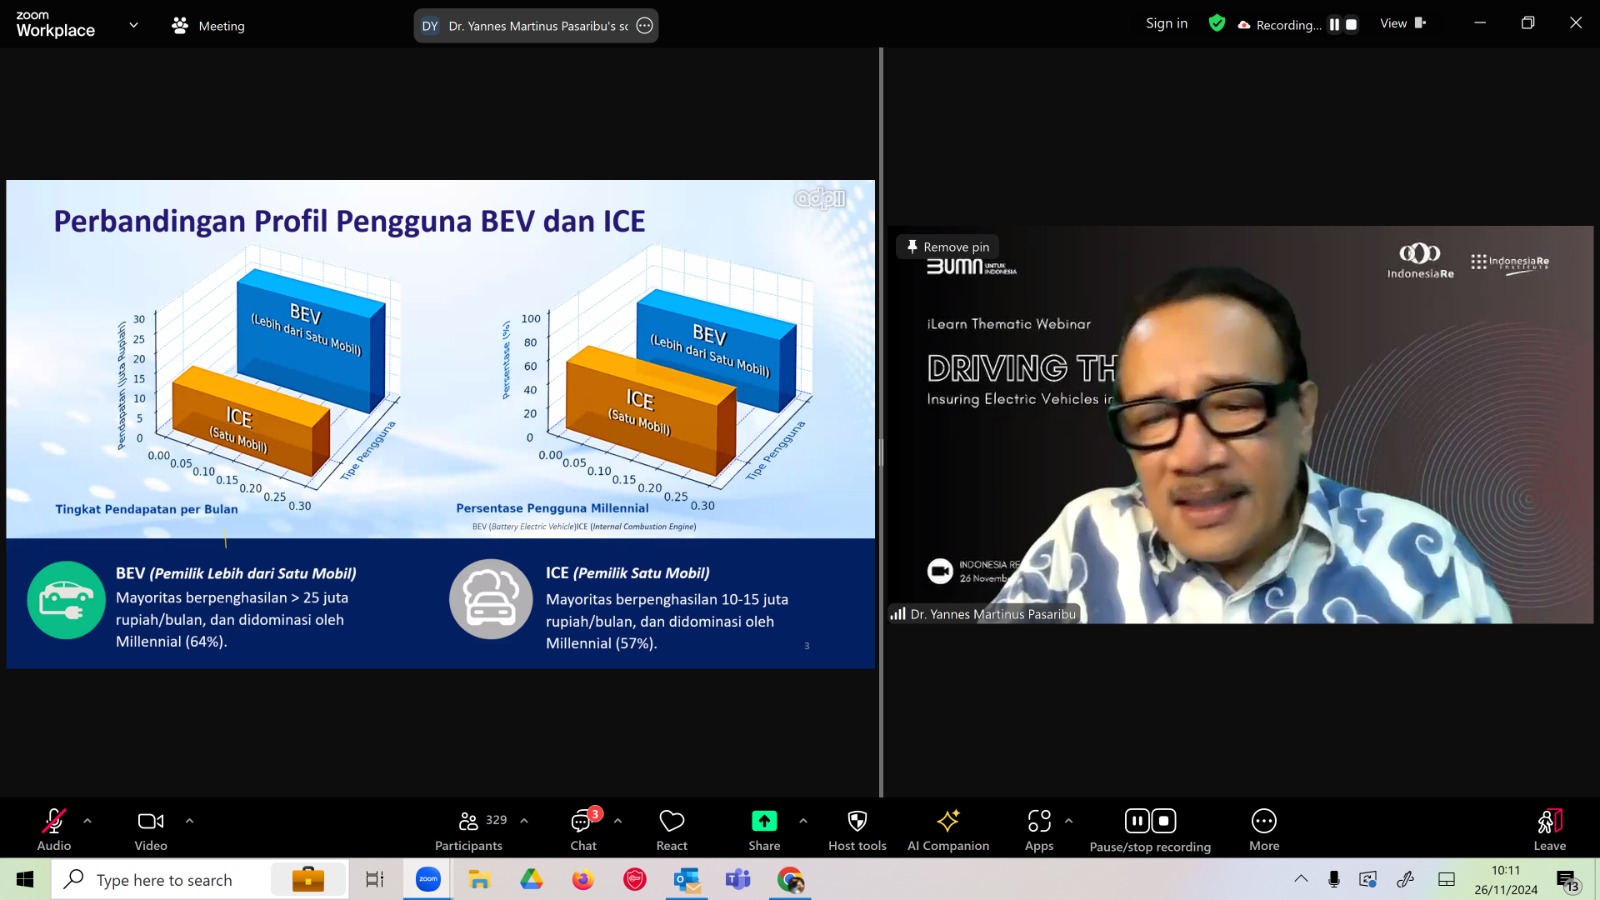The image size is (1600, 900).
Task: Click the Sign in link
Action: pyautogui.click(x=1167, y=23)
